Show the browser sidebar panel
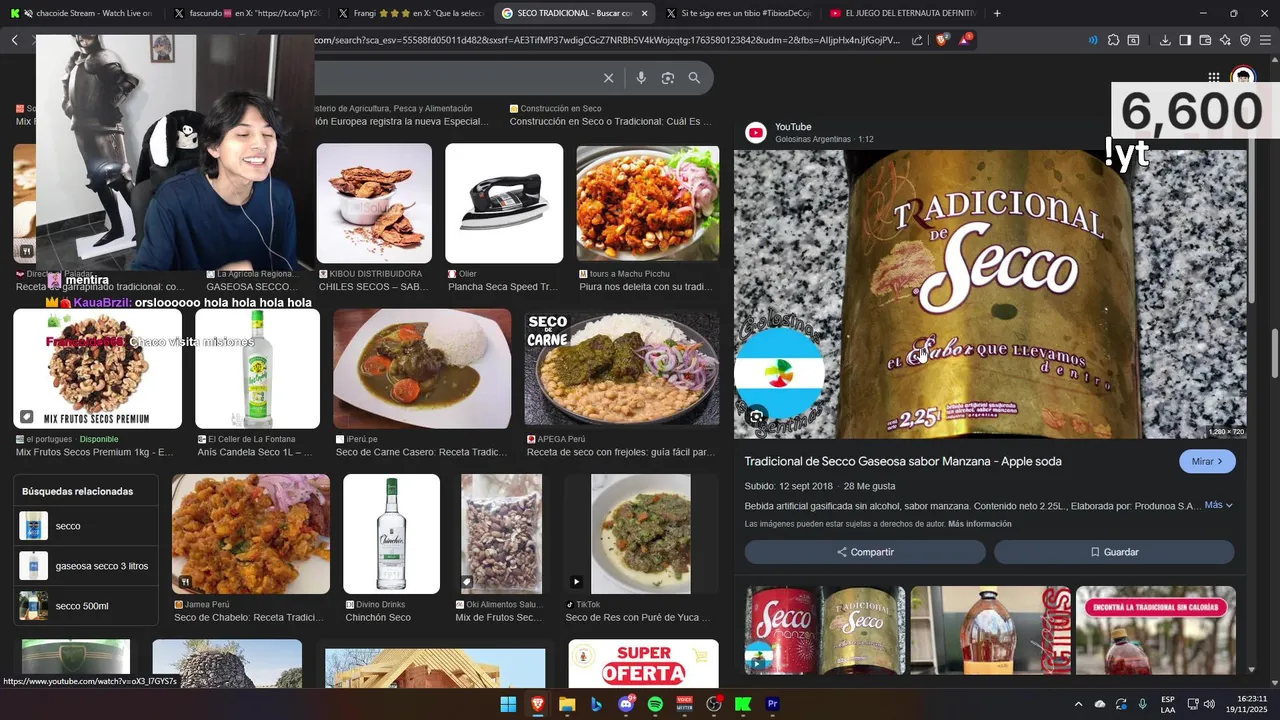 tap(1185, 40)
